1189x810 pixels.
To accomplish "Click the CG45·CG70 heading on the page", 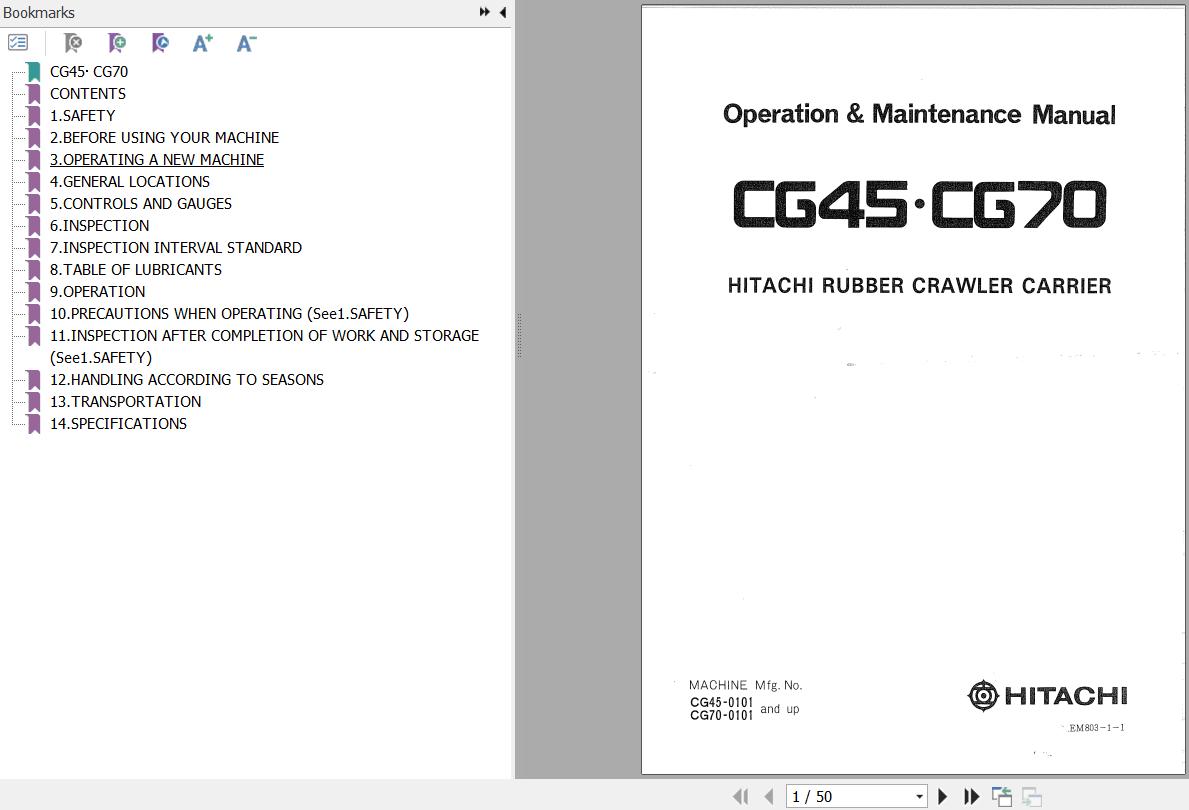I will (x=919, y=204).
